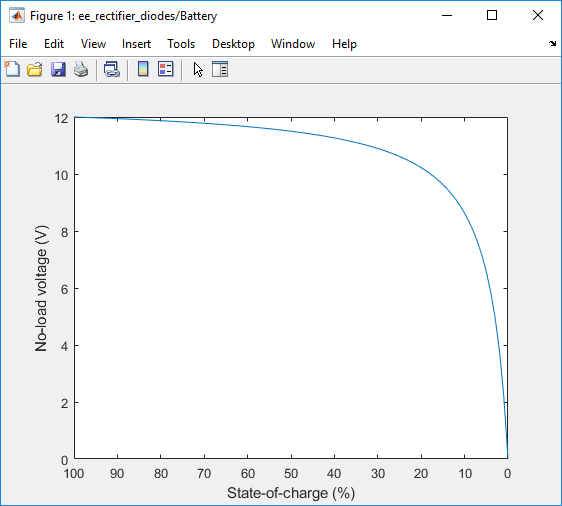Insert a legend from the toolbar

click(166, 69)
